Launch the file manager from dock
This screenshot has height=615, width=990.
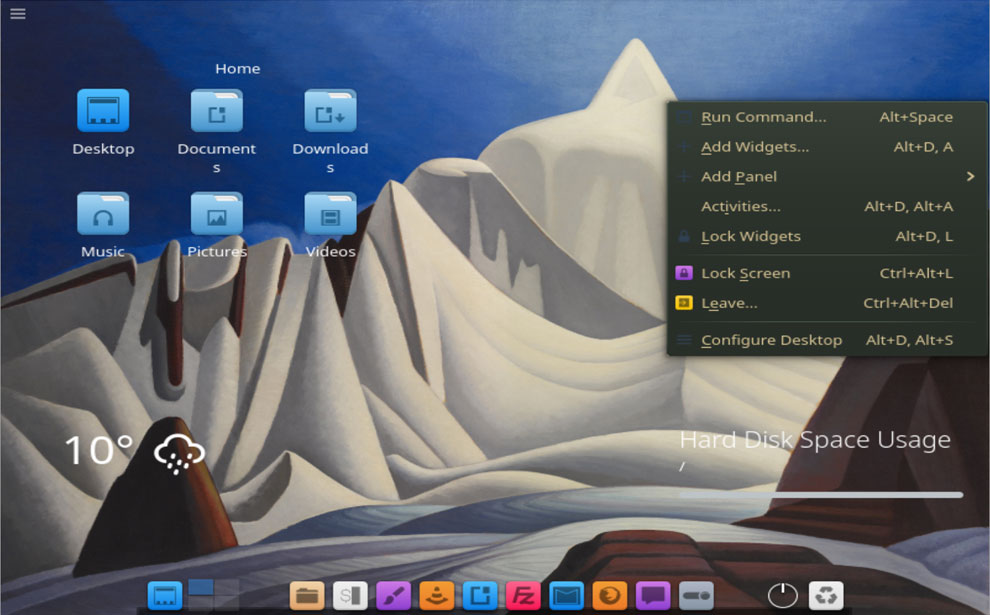coord(307,595)
